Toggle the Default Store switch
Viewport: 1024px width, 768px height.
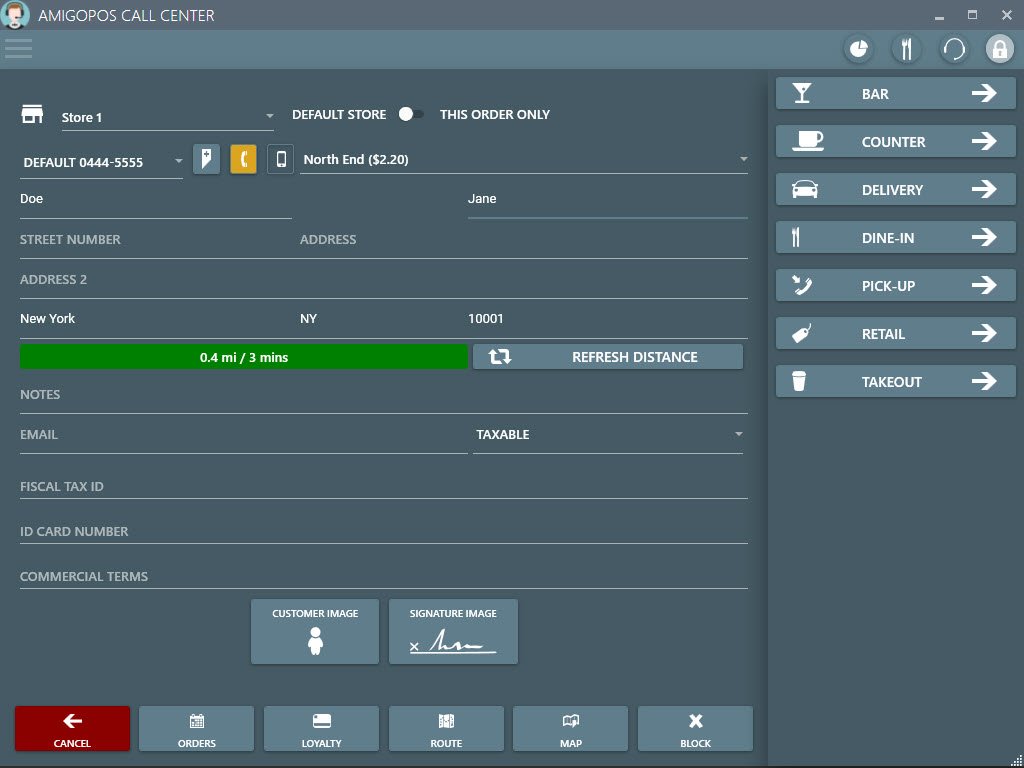[410, 115]
